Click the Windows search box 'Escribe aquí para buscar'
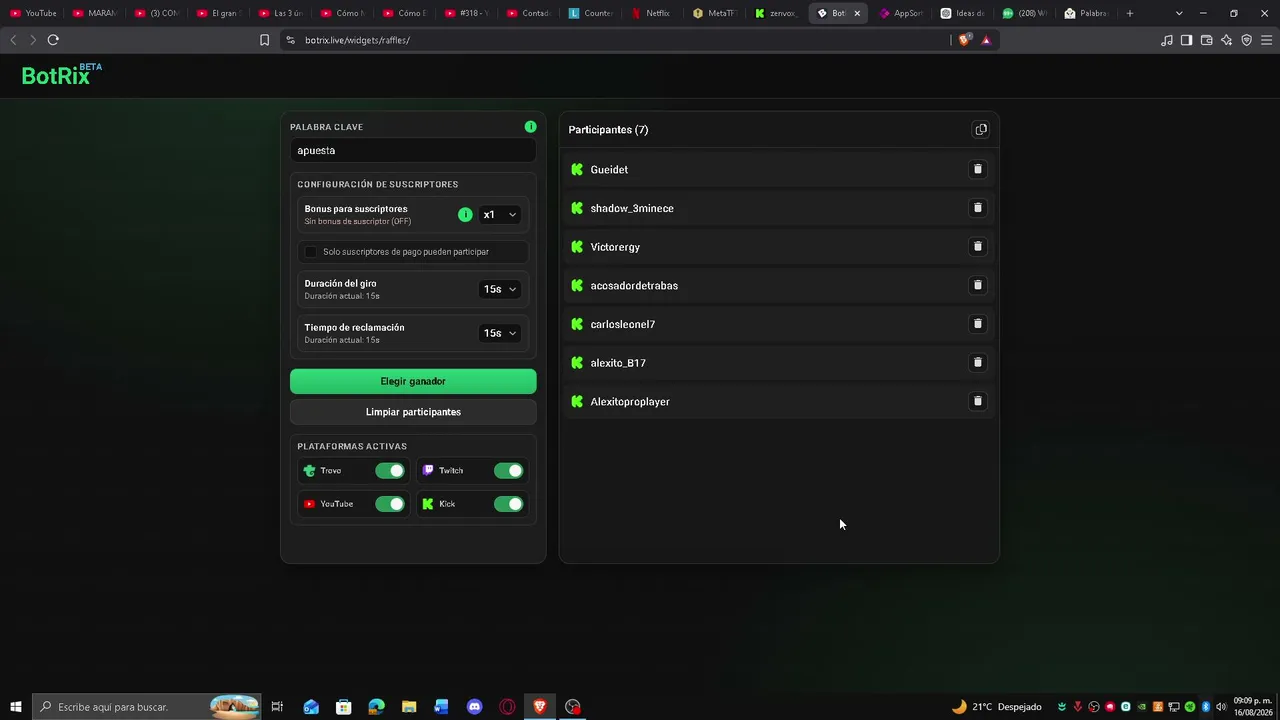This screenshot has height=720, width=1280. tap(146, 707)
